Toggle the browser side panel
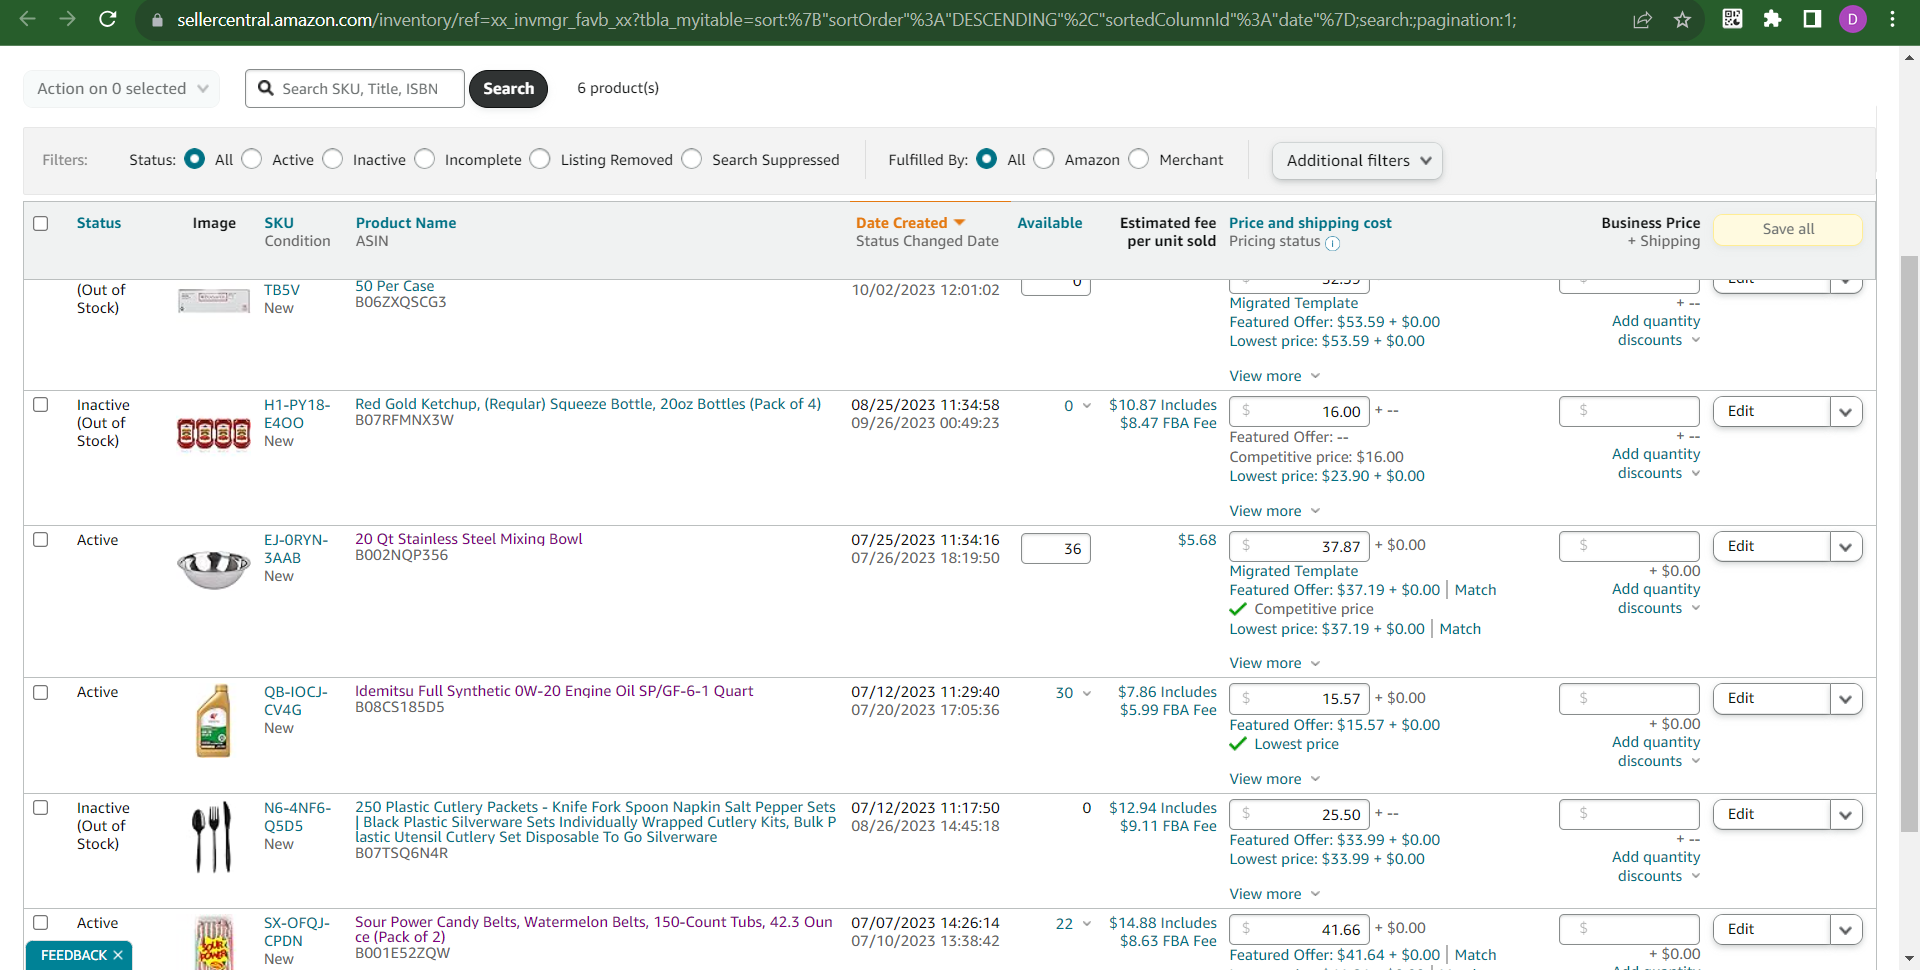1920x970 pixels. [x=1812, y=19]
